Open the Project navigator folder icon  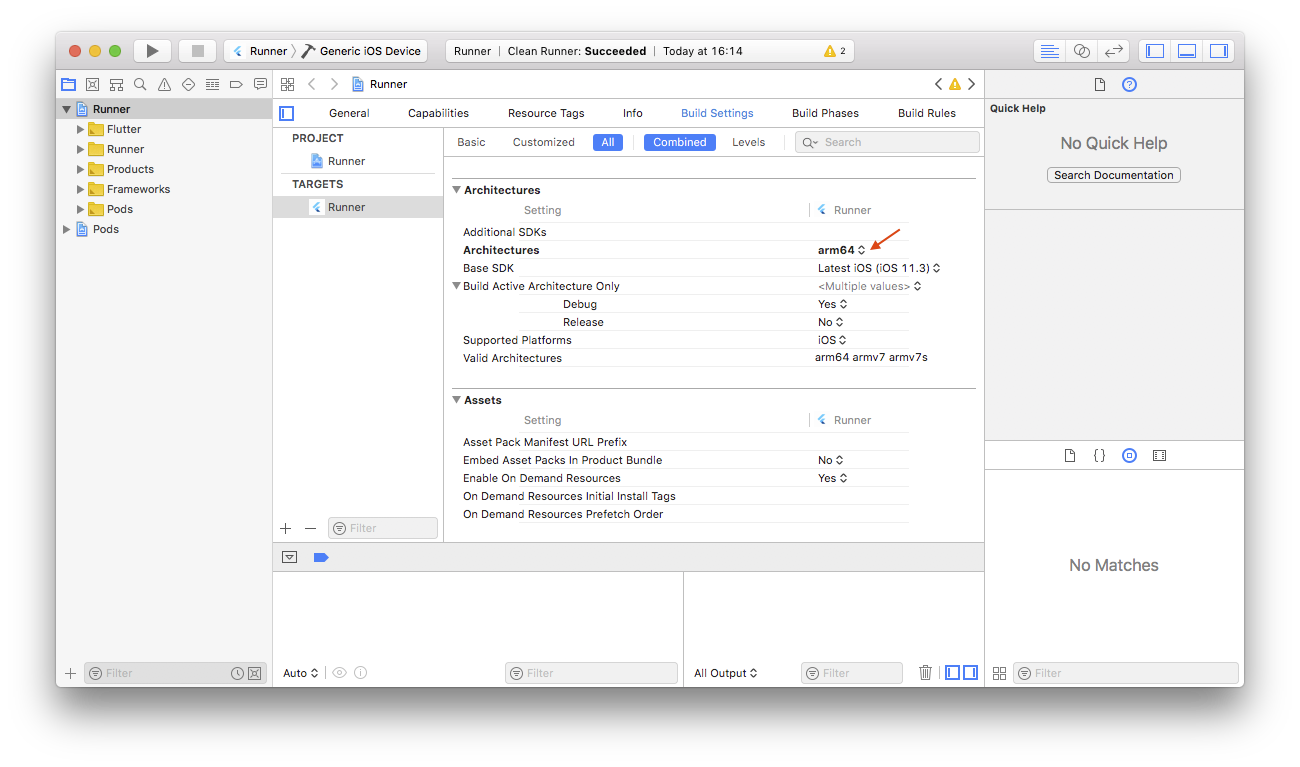click(x=68, y=84)
